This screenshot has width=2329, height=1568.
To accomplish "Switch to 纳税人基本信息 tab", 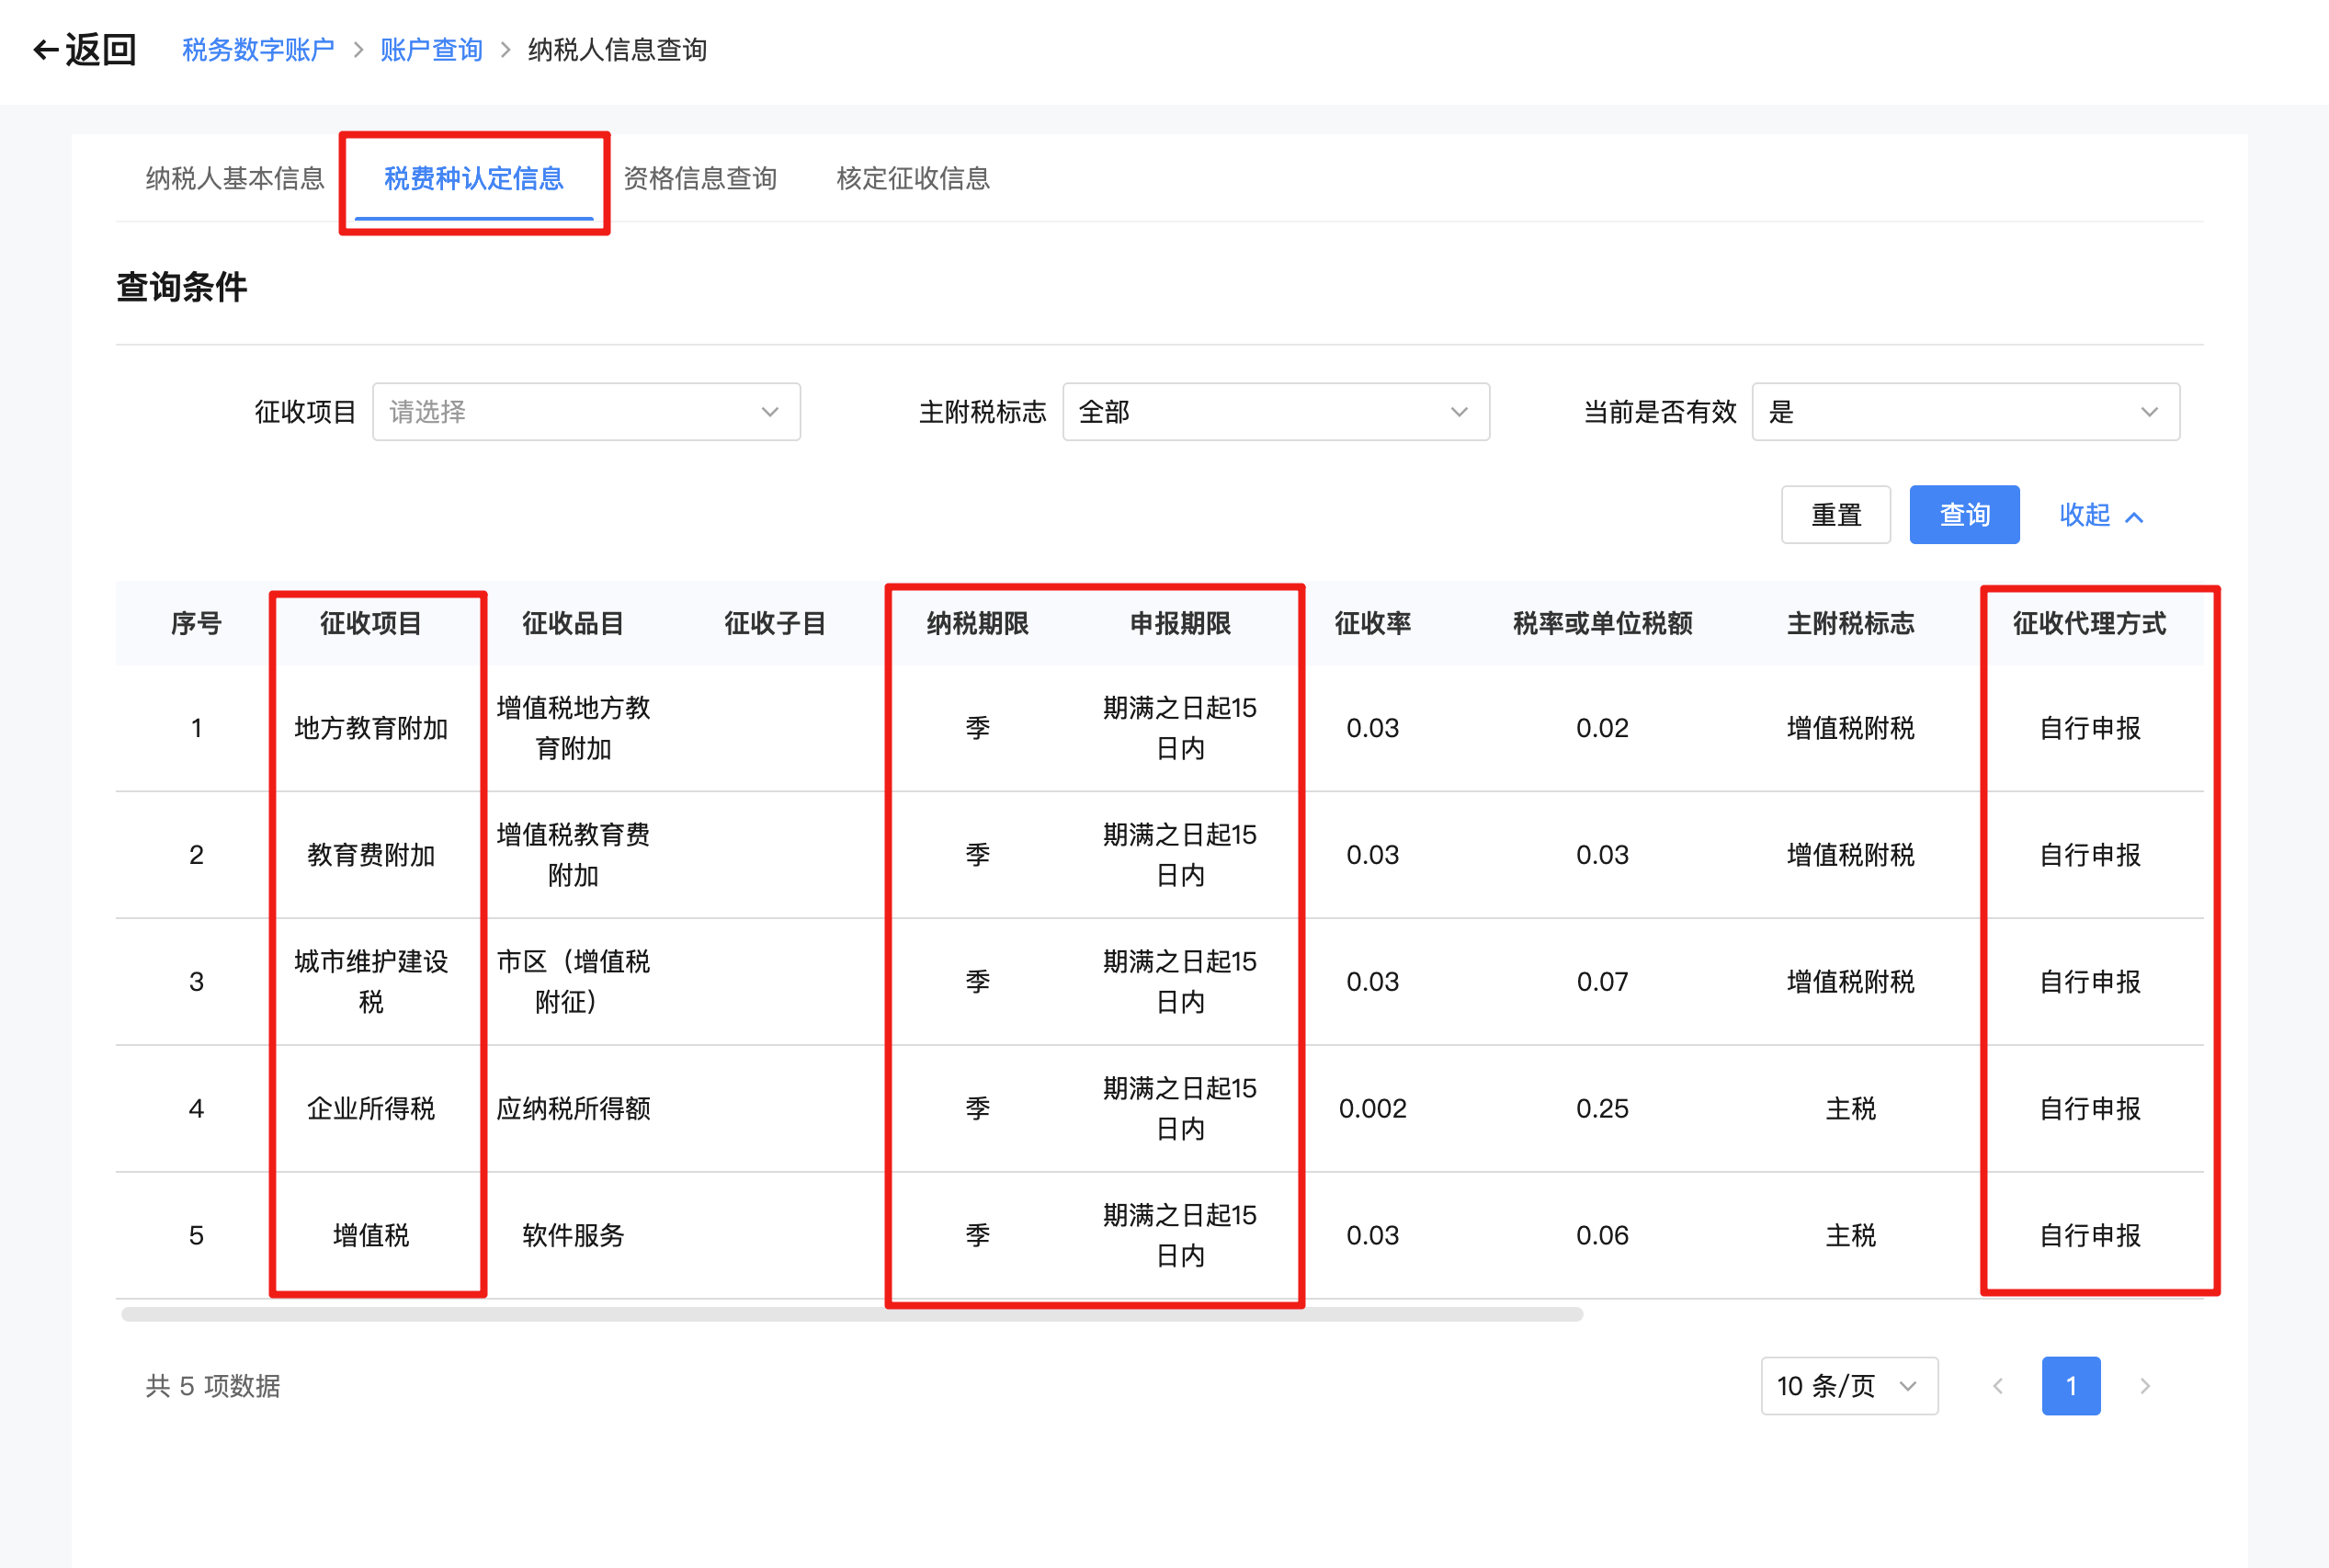I will 235,178.
